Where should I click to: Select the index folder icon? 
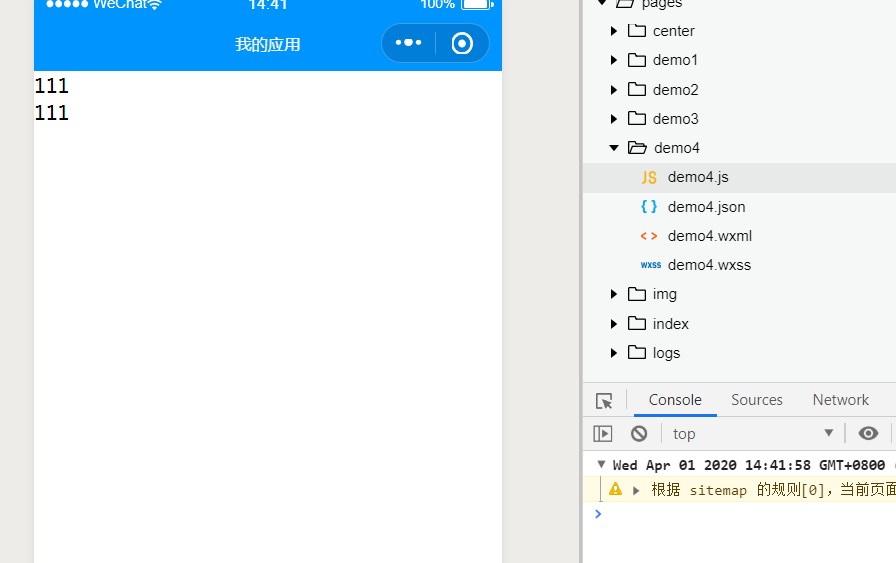[637, 323]
